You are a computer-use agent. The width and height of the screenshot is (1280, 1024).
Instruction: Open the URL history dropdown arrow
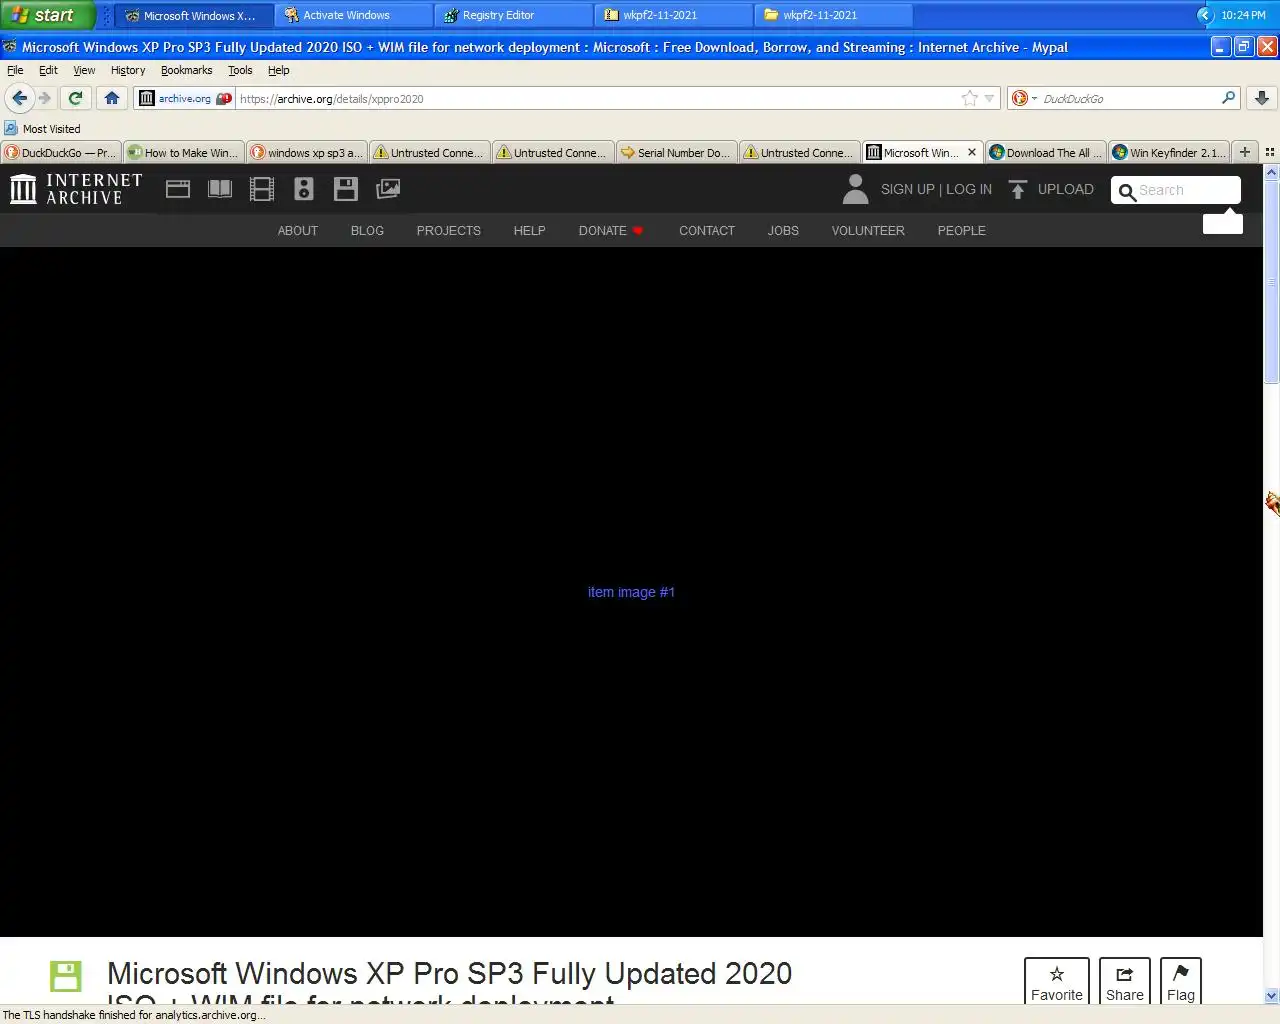(989, 98)
